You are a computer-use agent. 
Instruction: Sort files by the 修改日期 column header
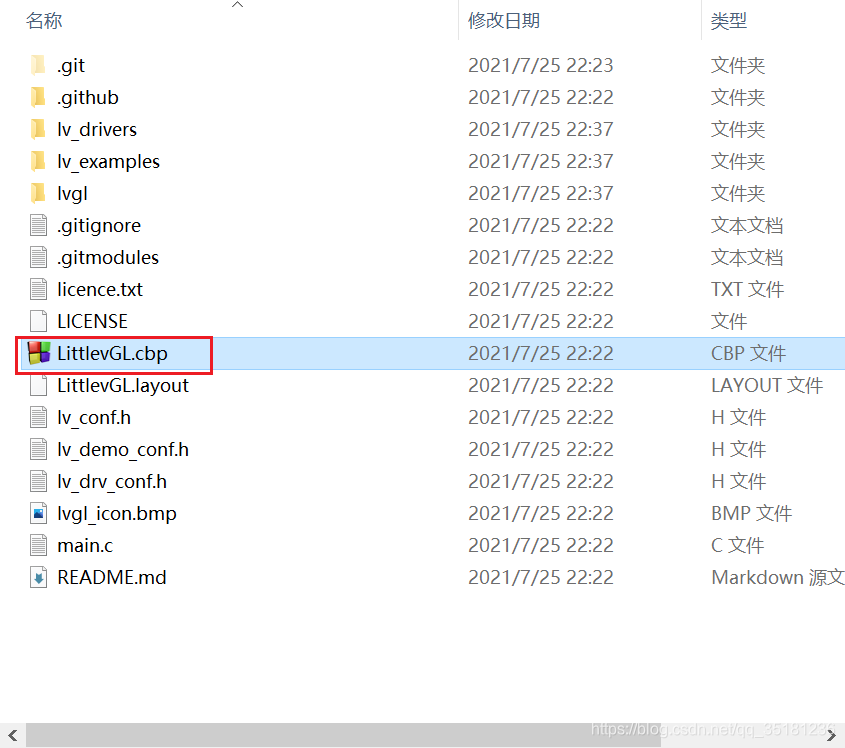(x=504, y=20)
